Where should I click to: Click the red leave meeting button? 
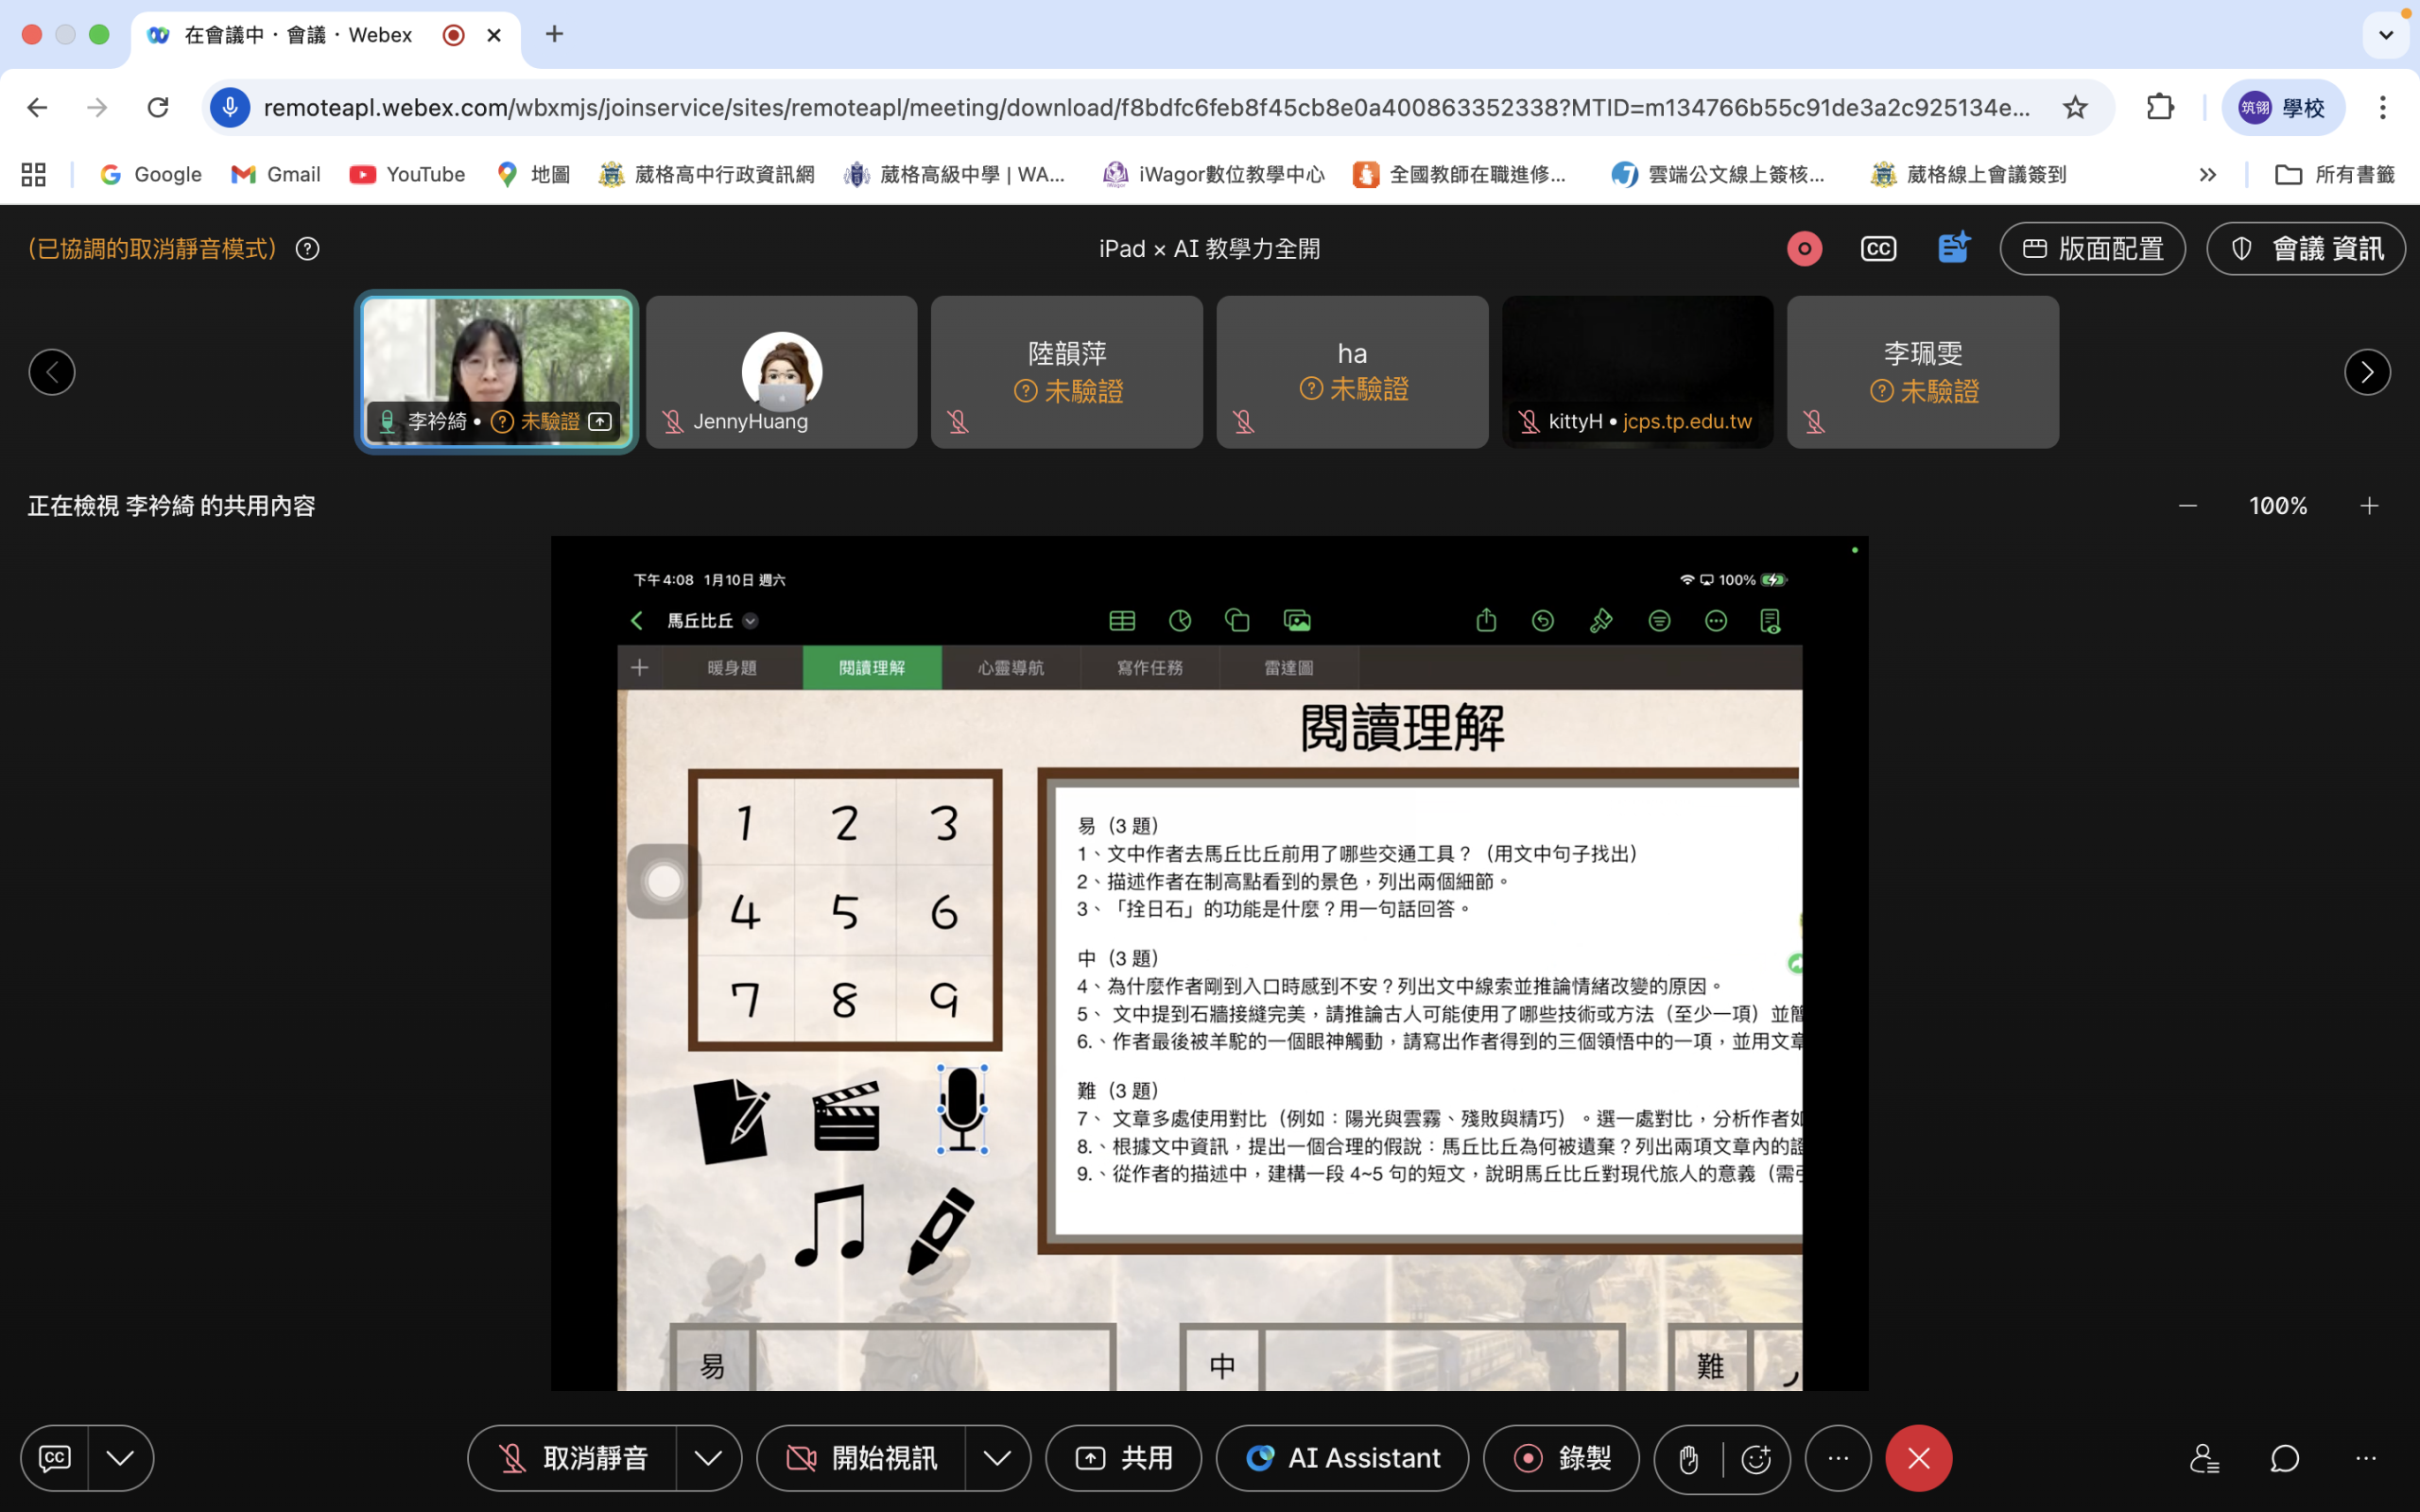(1918, 1458)
